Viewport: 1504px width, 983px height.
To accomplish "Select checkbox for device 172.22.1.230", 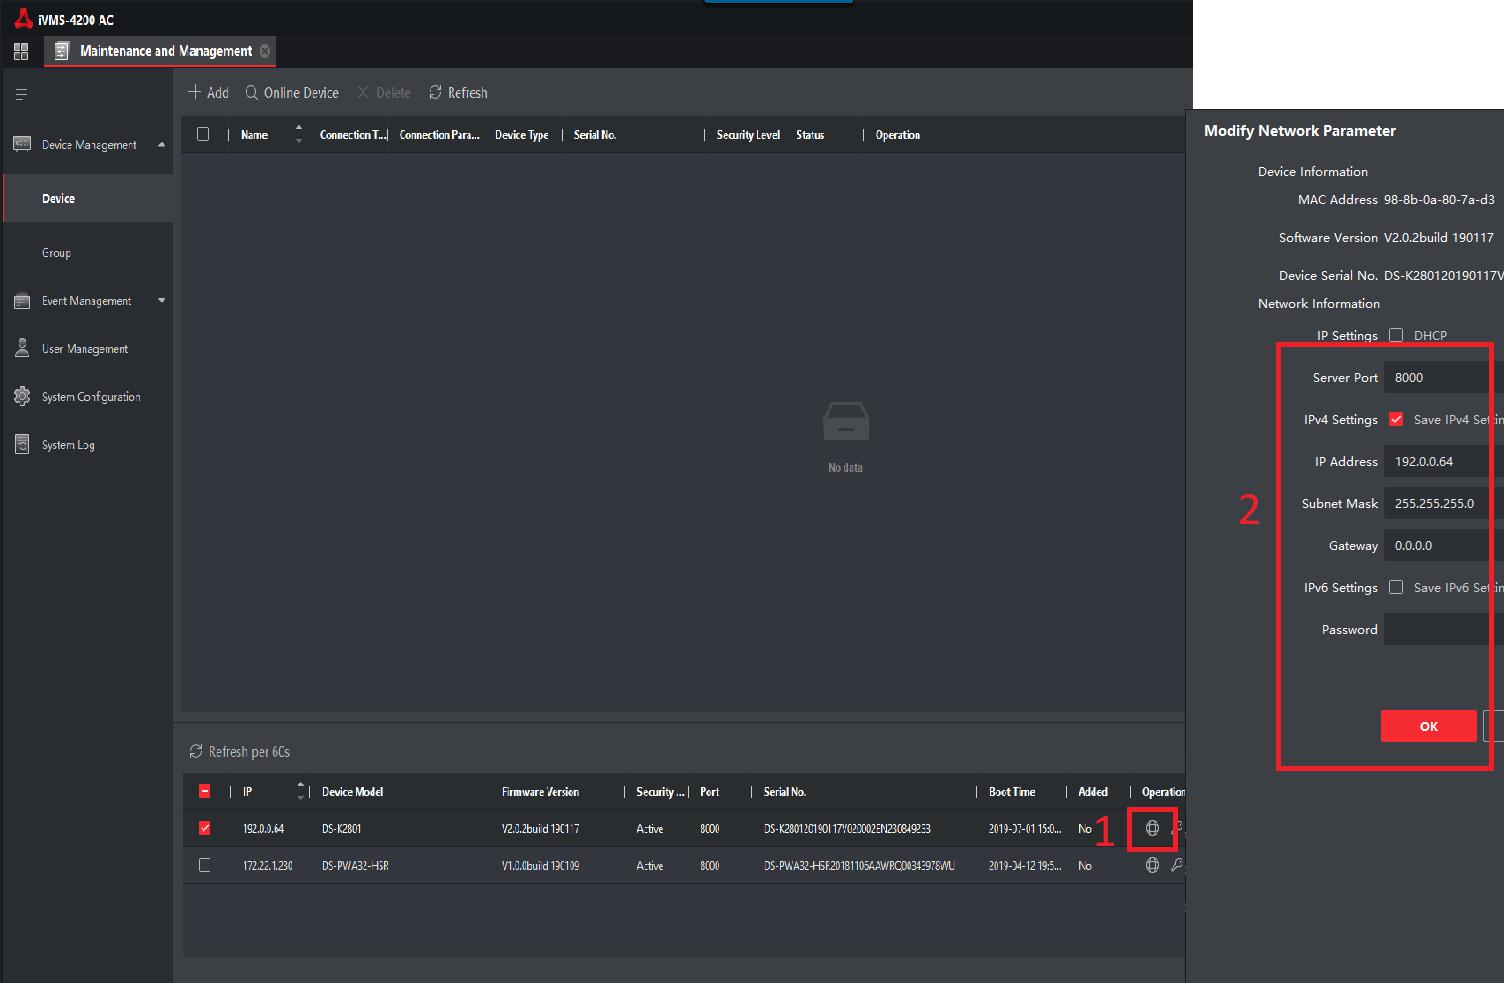I will coord(205,866).
